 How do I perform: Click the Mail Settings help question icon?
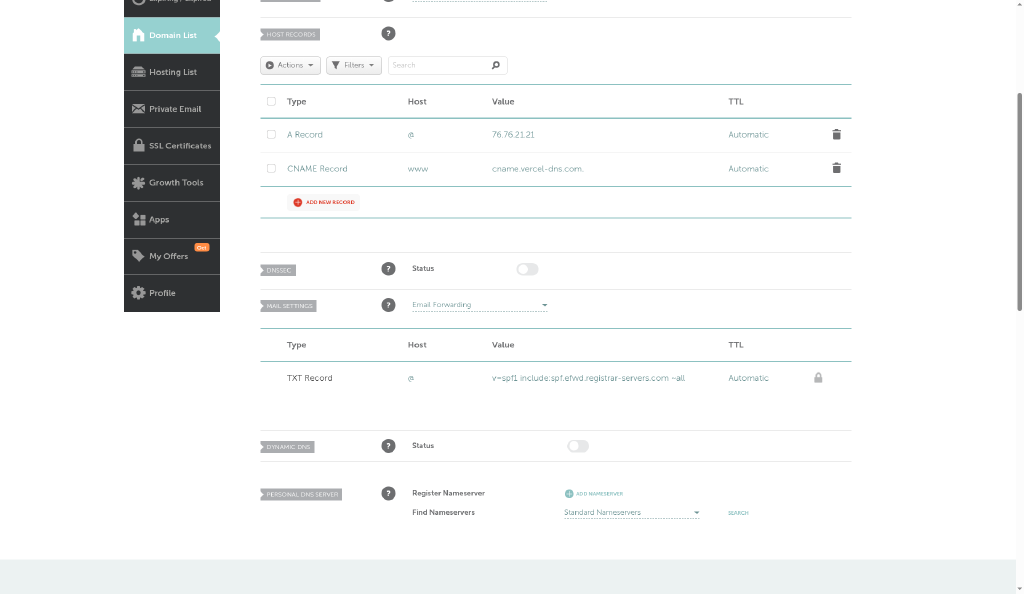388,305
